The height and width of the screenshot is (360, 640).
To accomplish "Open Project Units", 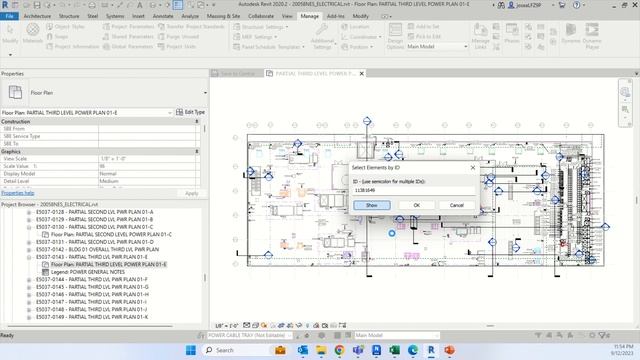I will (x=177, y=47).
